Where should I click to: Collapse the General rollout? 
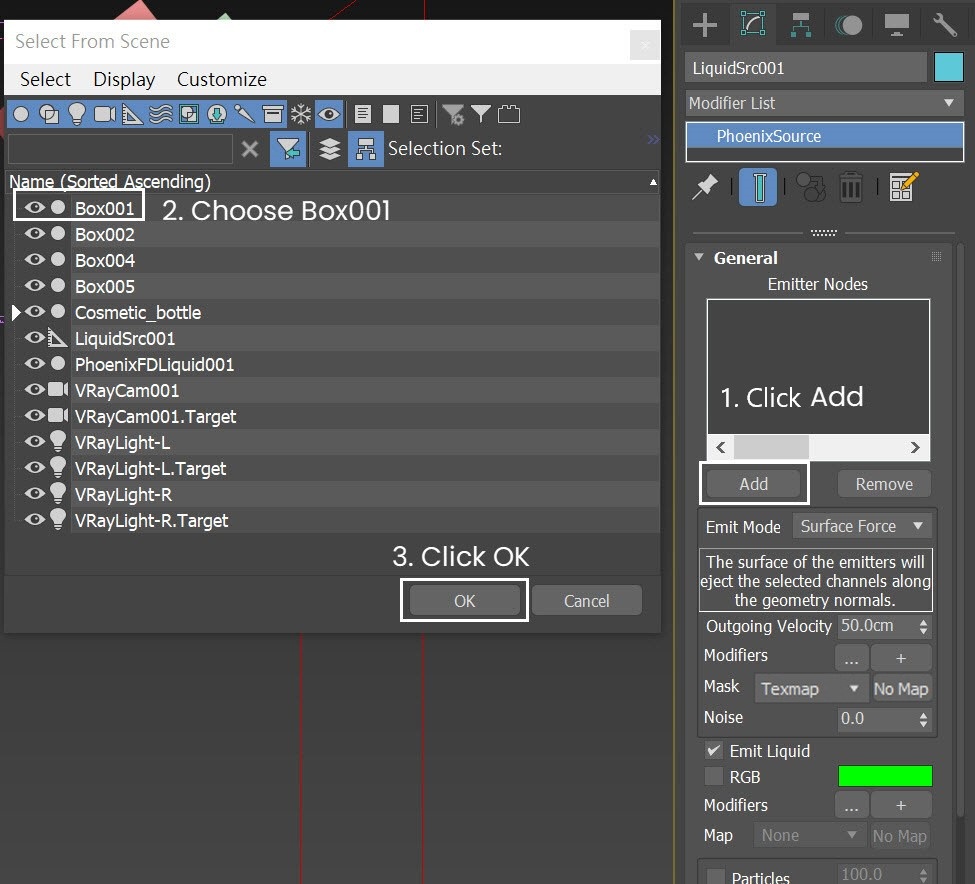(699, 257)
